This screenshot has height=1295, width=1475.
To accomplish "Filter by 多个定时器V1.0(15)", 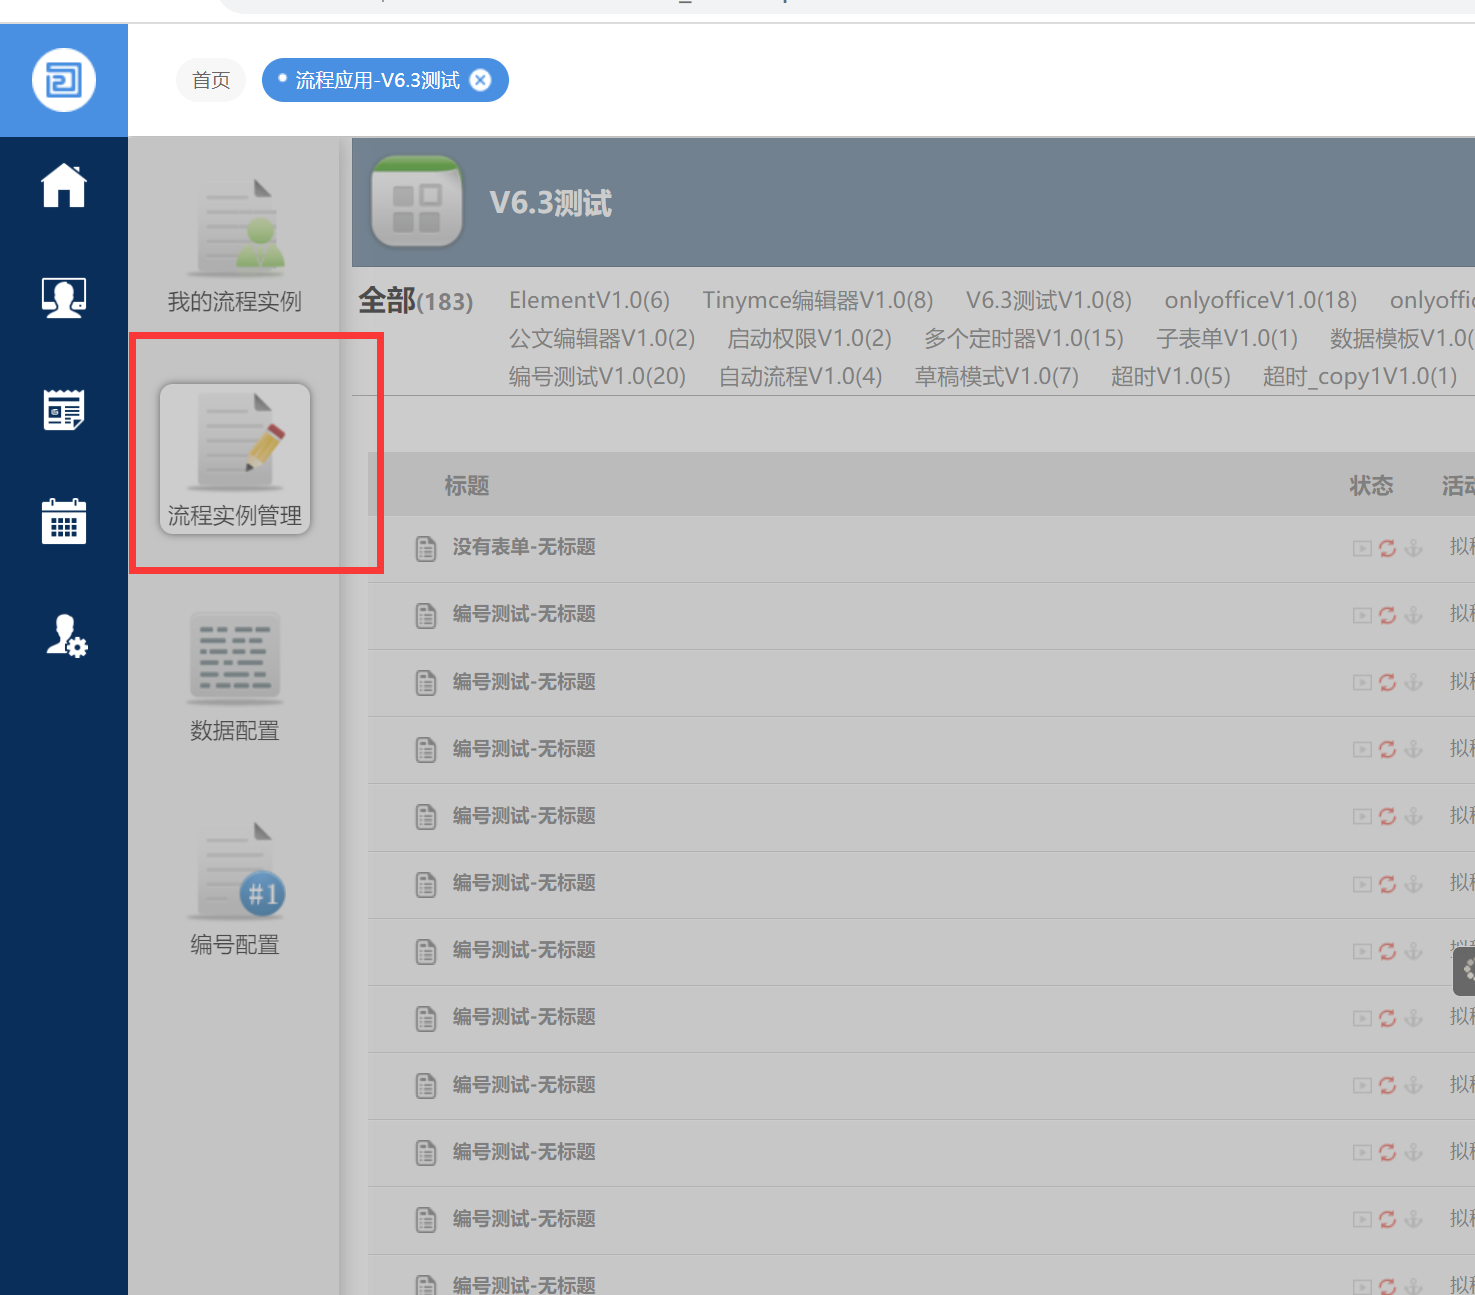I will [1024, 339].
